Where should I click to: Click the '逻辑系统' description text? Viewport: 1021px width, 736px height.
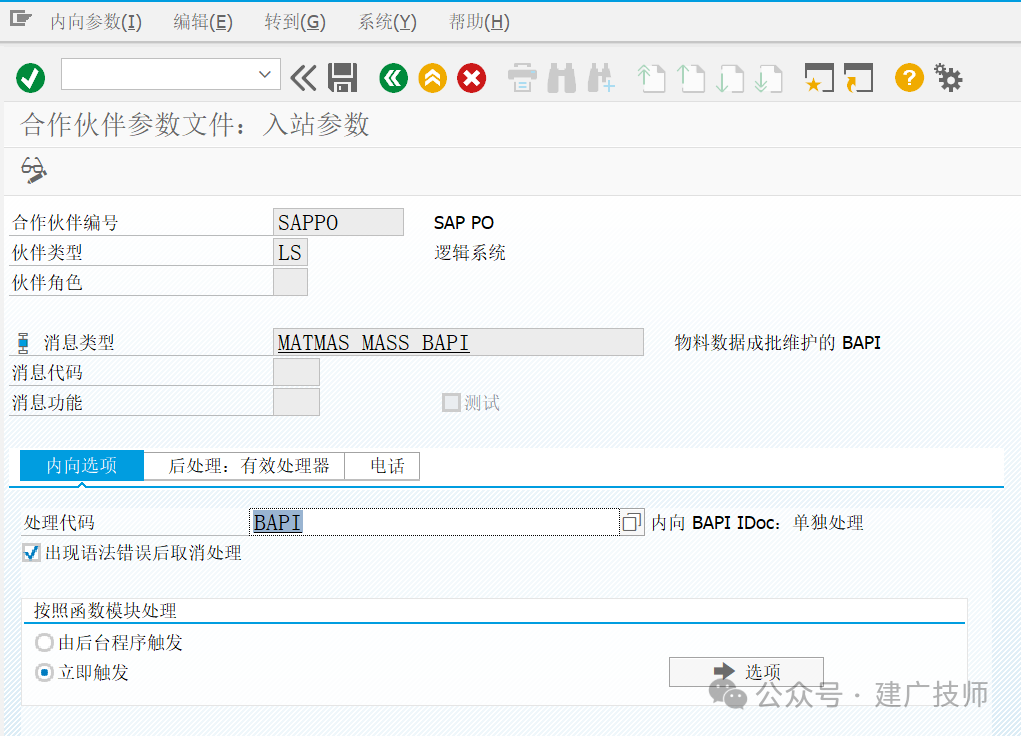click(x=469, y=253)
